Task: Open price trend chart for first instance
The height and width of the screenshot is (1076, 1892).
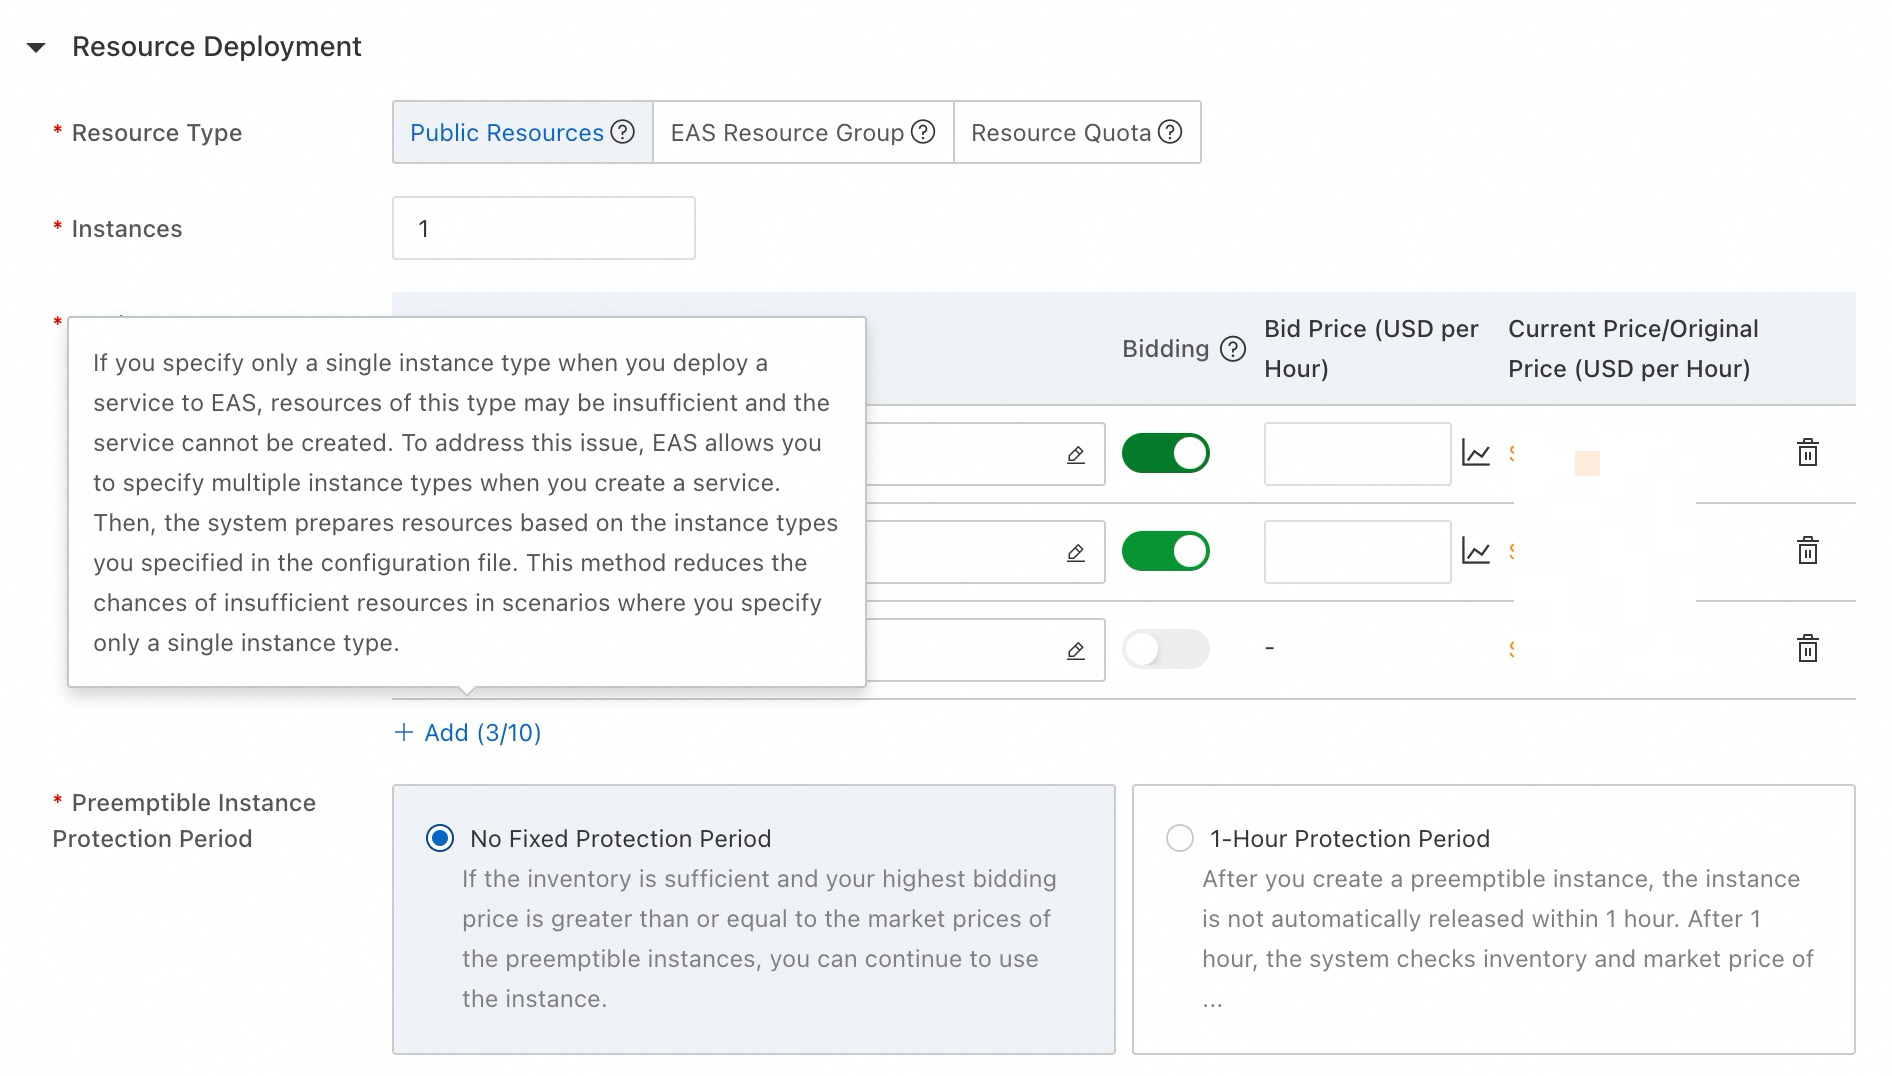Action: [1476, 453]
